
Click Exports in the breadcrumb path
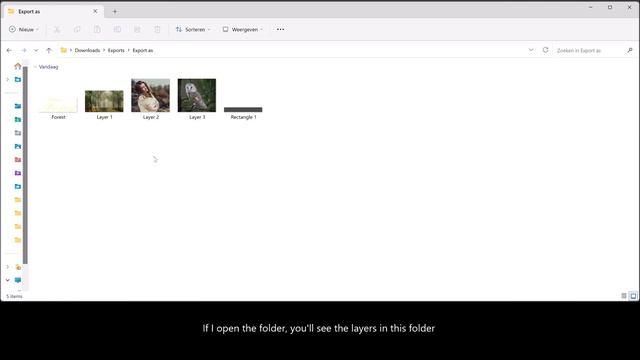click(116, 50)
